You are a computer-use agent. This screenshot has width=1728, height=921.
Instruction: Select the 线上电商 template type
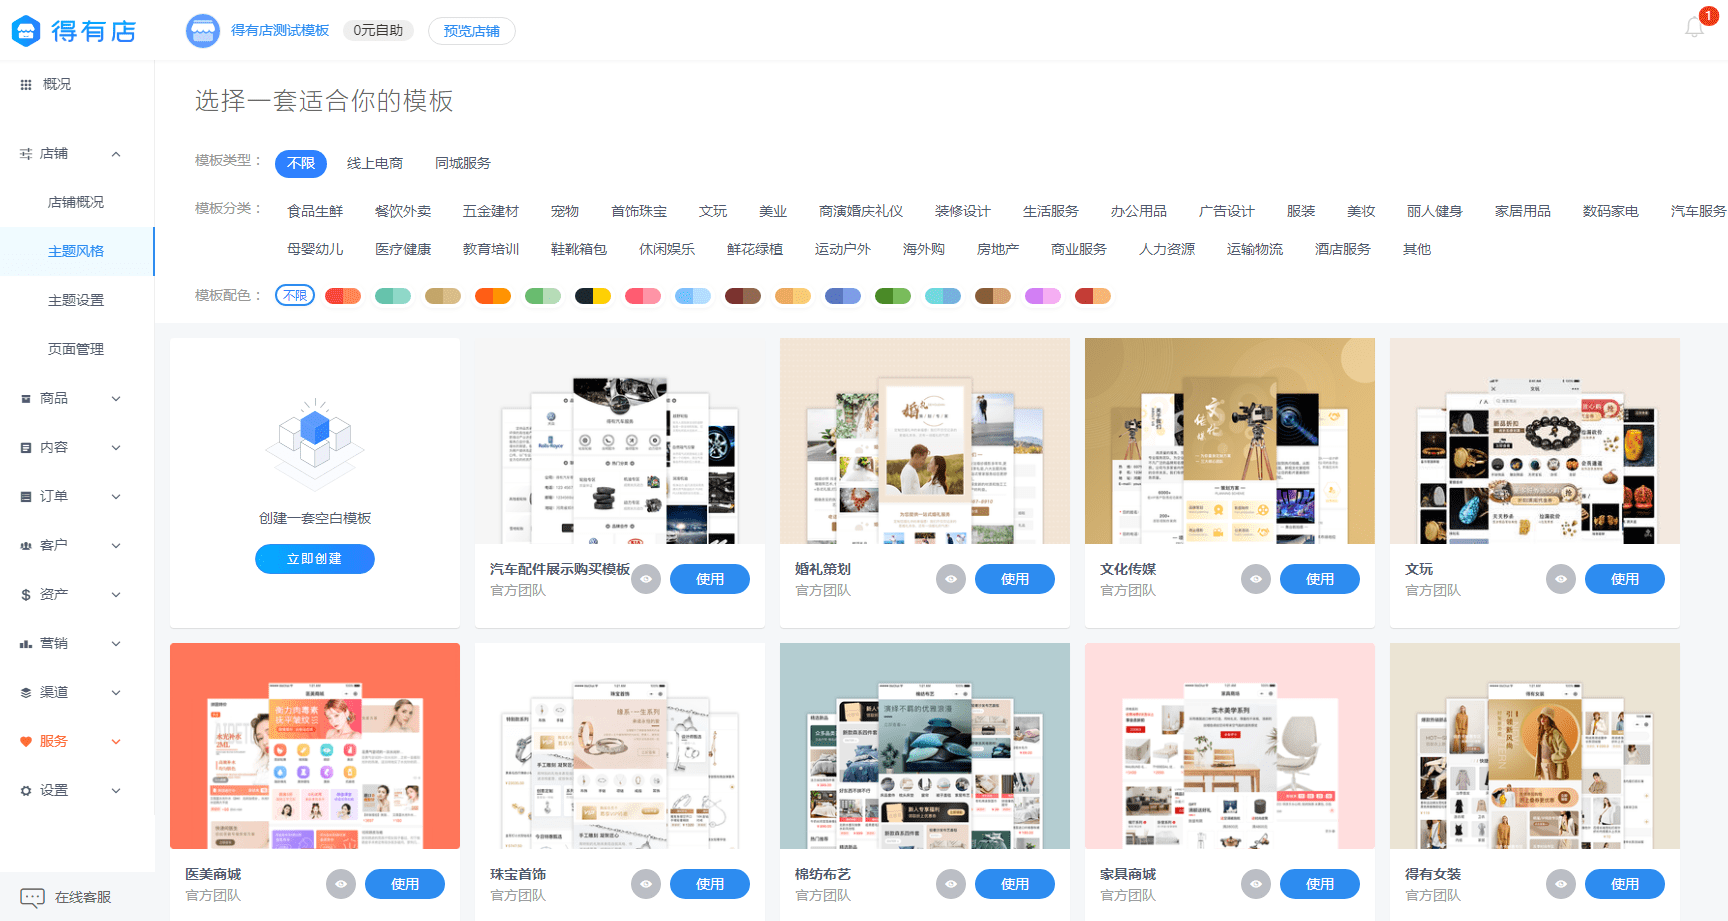(x=375, y=163)
